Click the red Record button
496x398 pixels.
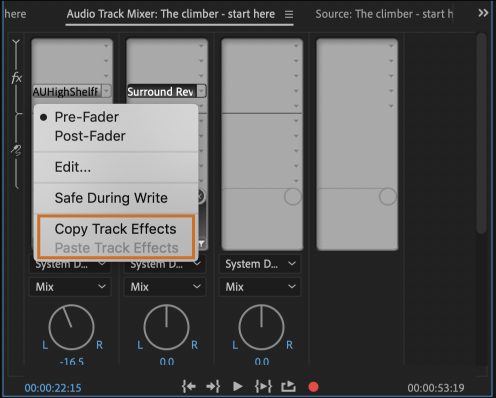[313, 387]
